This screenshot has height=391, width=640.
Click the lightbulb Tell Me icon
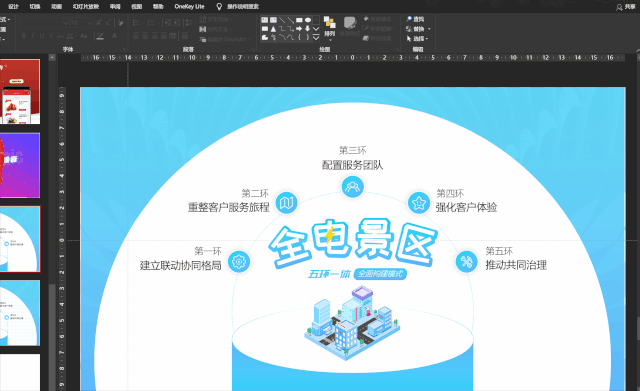219,6
